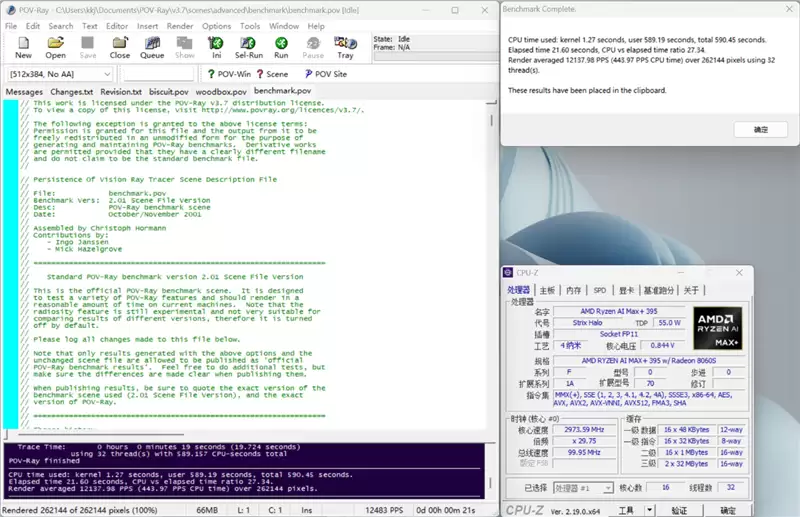Screen dimensions: 800x517
Task: Switch to the woodbox.pov tab
Action: tap(221, 92)
